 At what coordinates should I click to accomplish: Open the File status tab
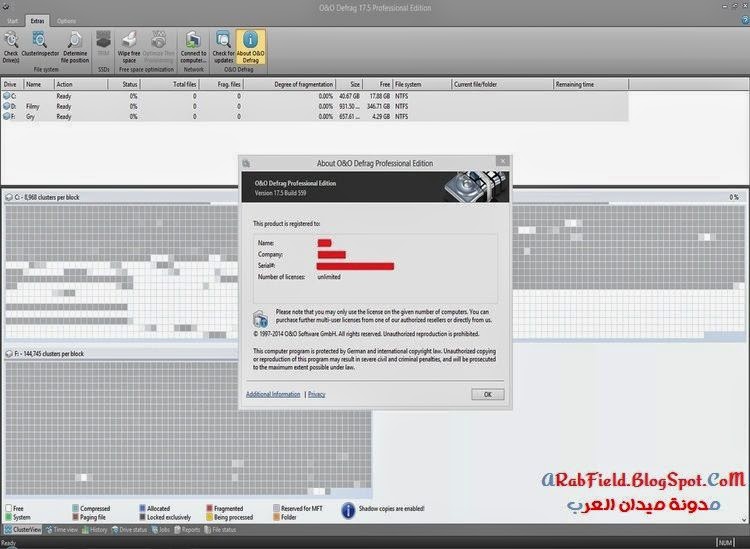[220, 530]
